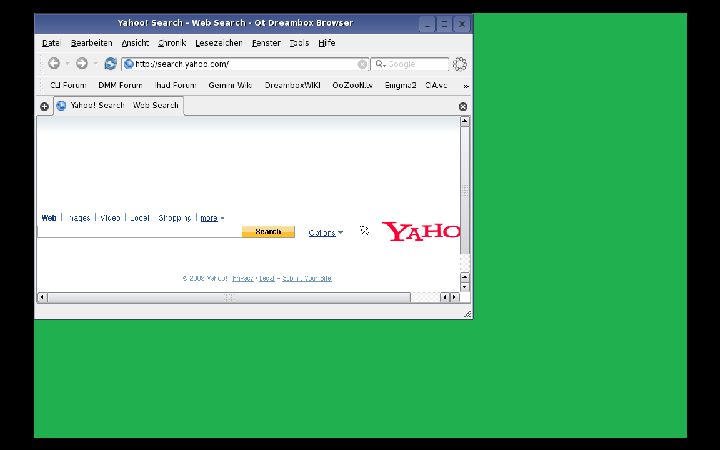Screen dimensions: 720x450
Task: Click the Submit Your Site footer link
Action: click(x=307, y=278)
